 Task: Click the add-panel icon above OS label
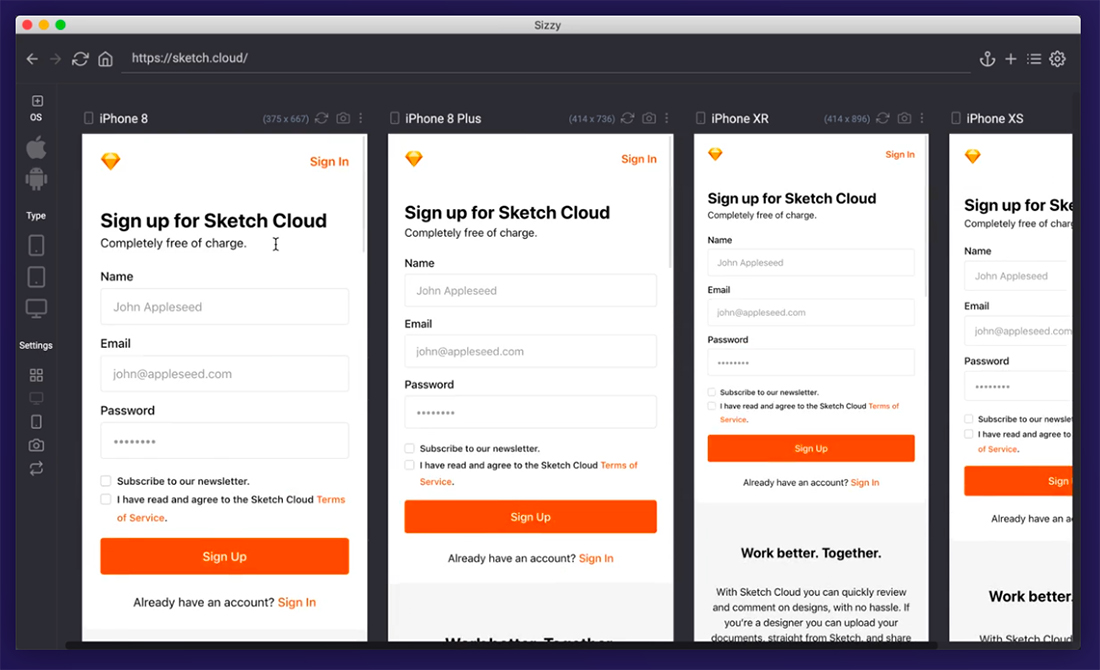(37, 101)
